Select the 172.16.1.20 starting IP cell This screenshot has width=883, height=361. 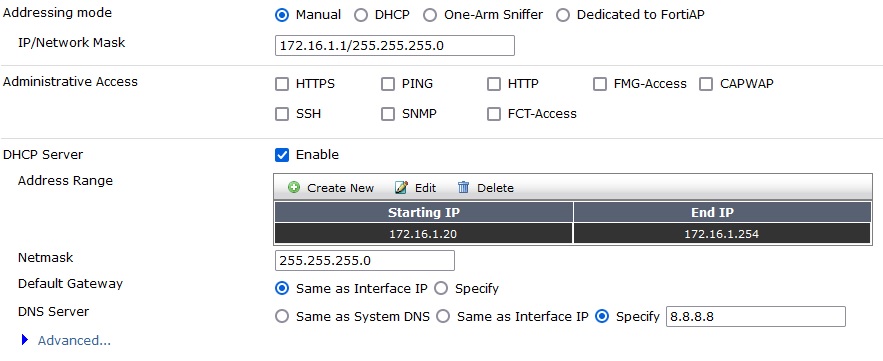(x=423, y=234)
